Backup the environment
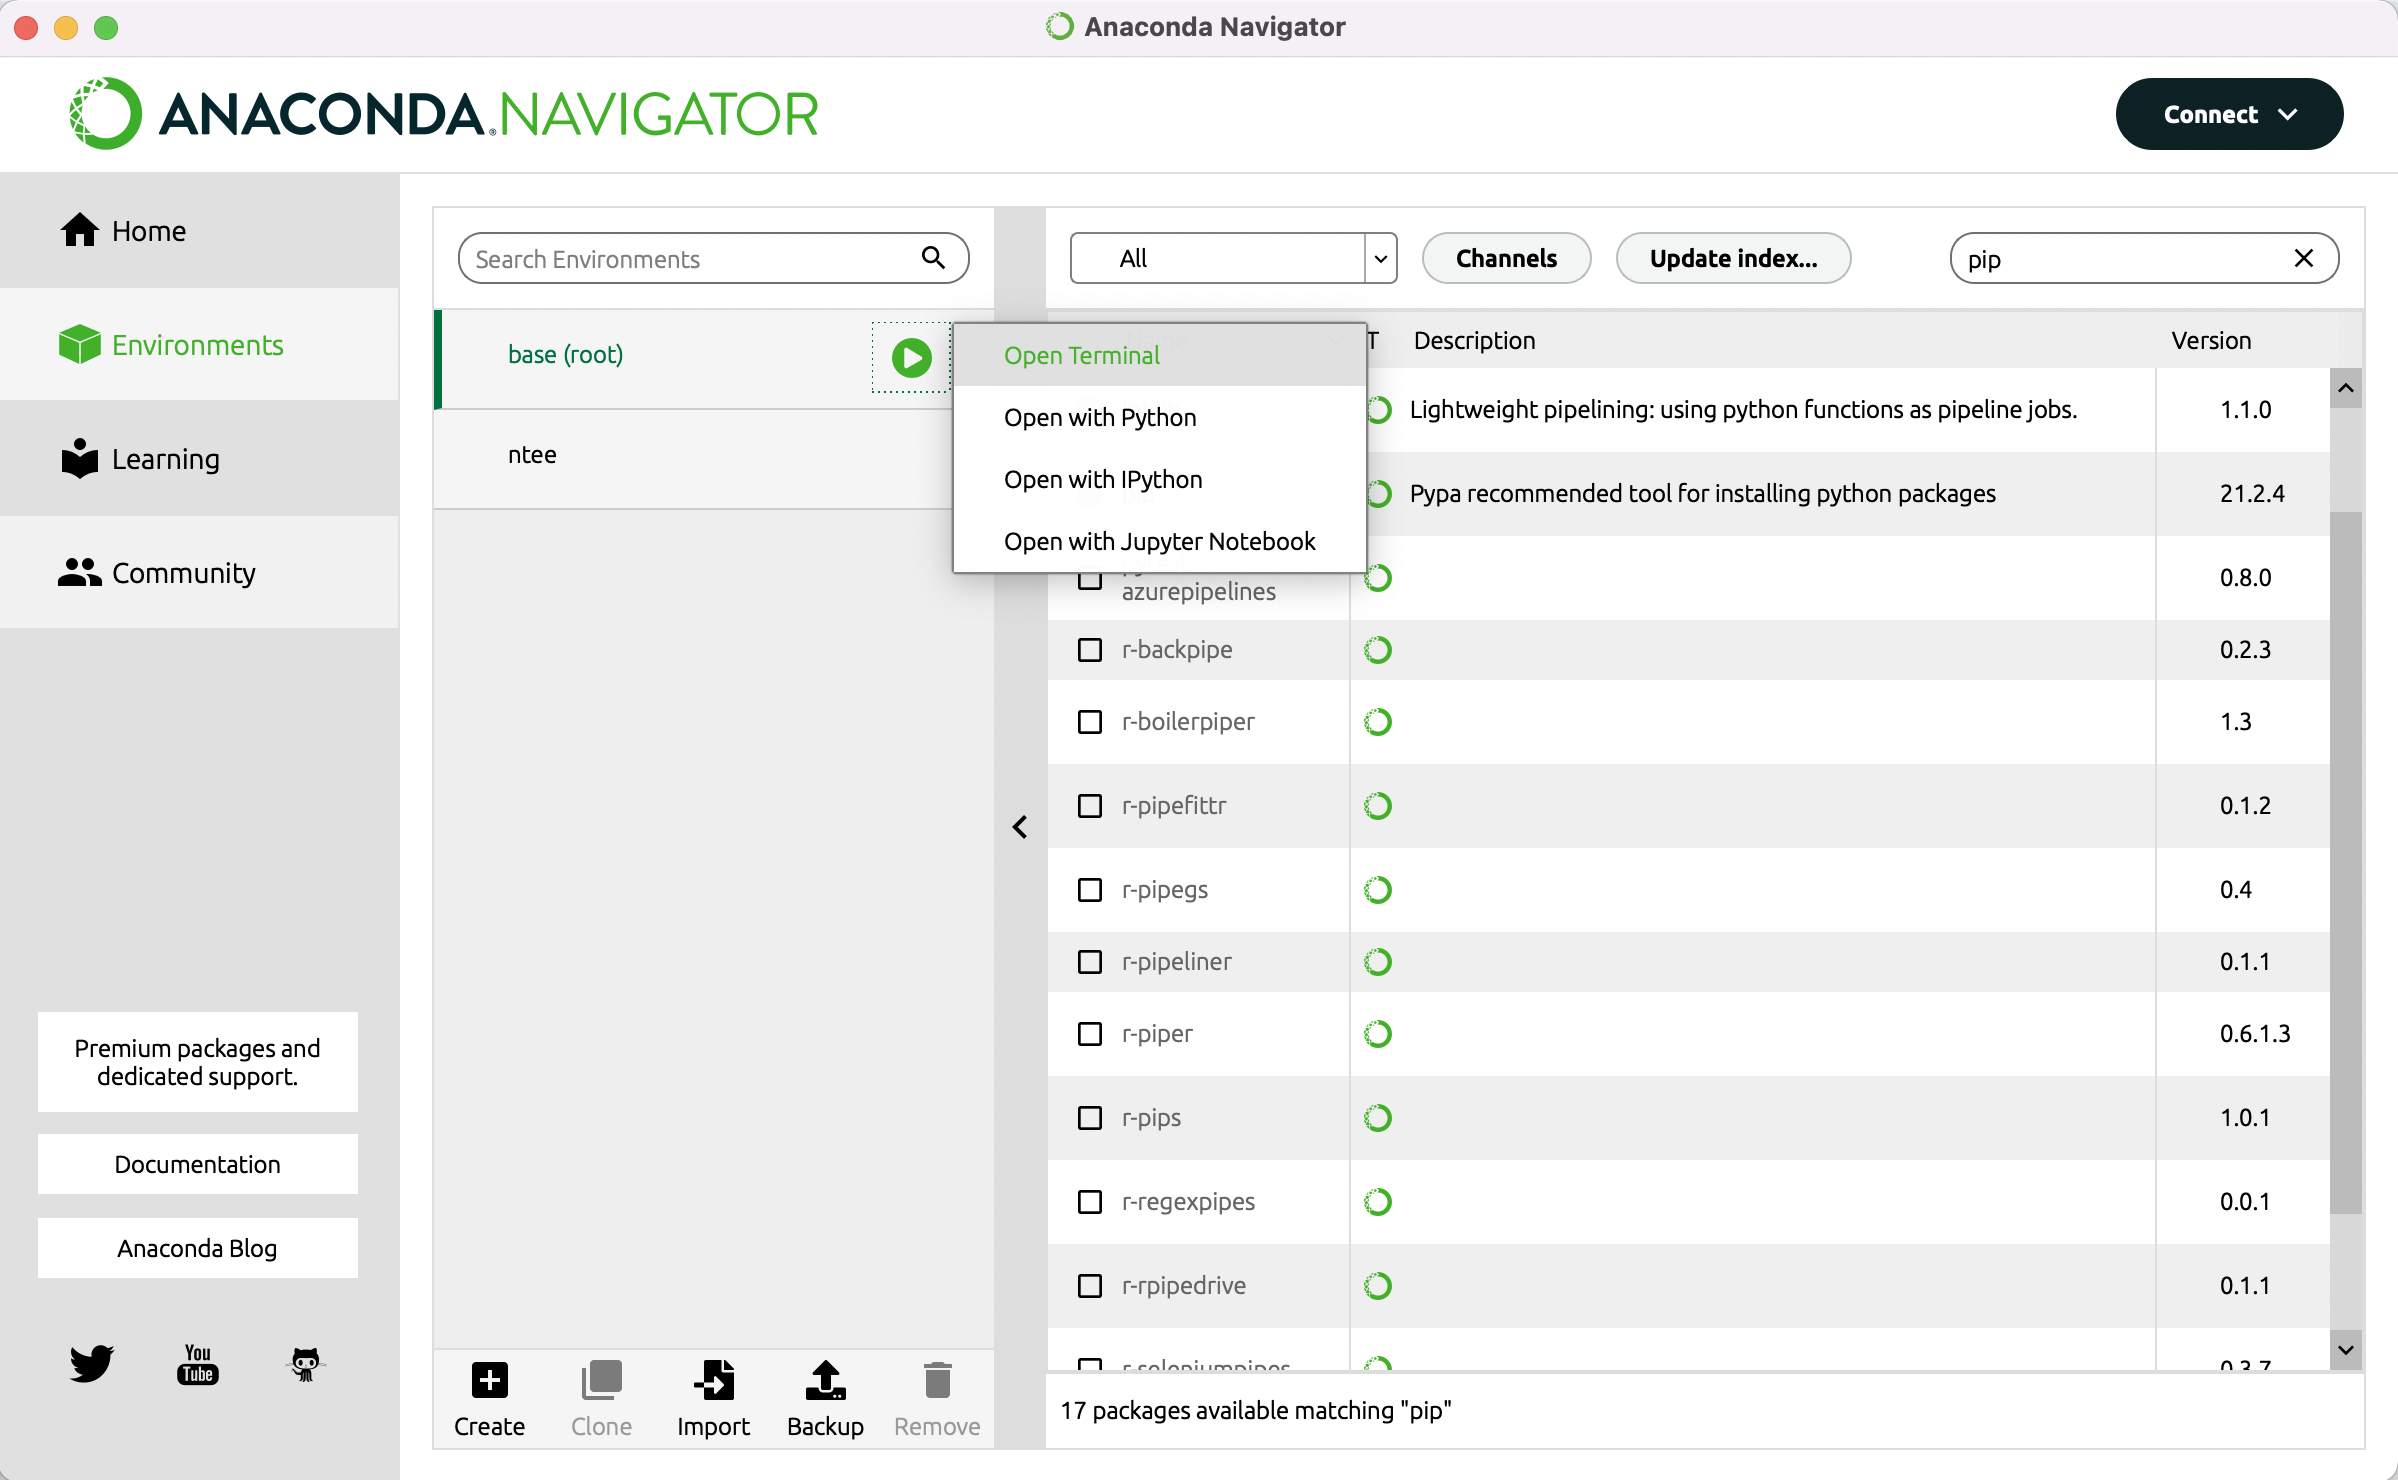The width and height of the screenshot is (2398, 1480). [x=825, y=1398]
